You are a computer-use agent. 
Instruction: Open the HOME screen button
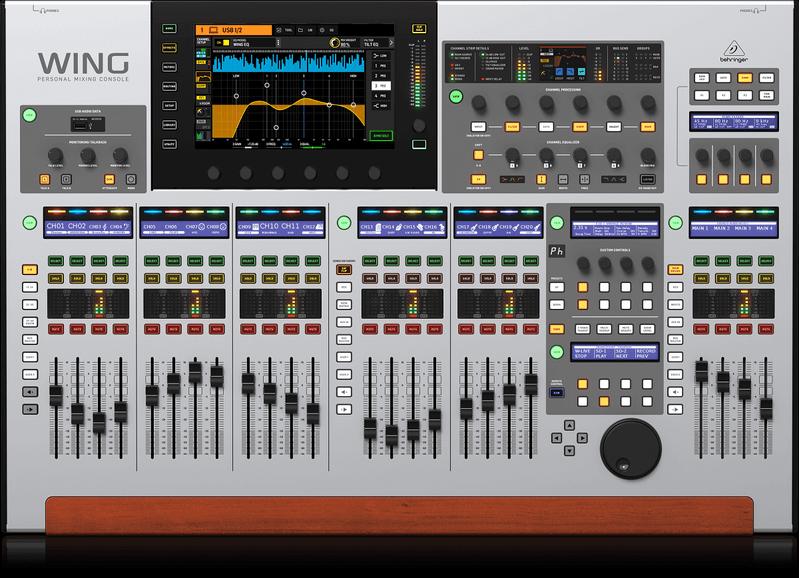[169, 29]
